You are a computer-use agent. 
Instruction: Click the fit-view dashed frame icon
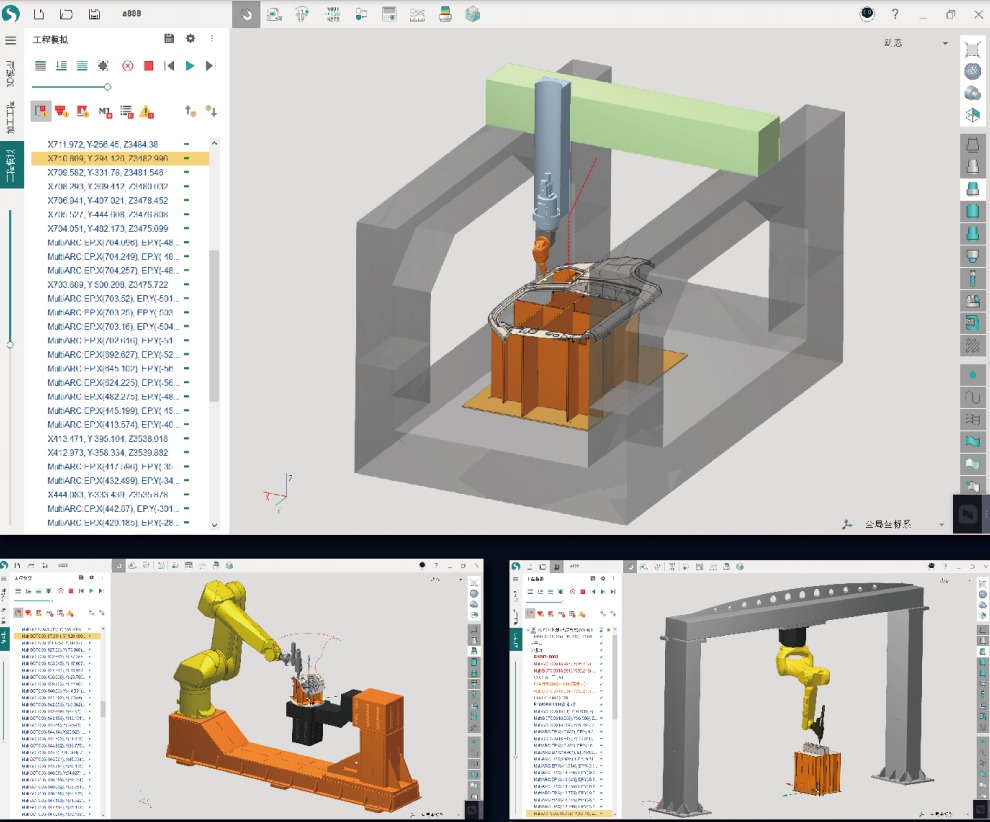point(972,50)
